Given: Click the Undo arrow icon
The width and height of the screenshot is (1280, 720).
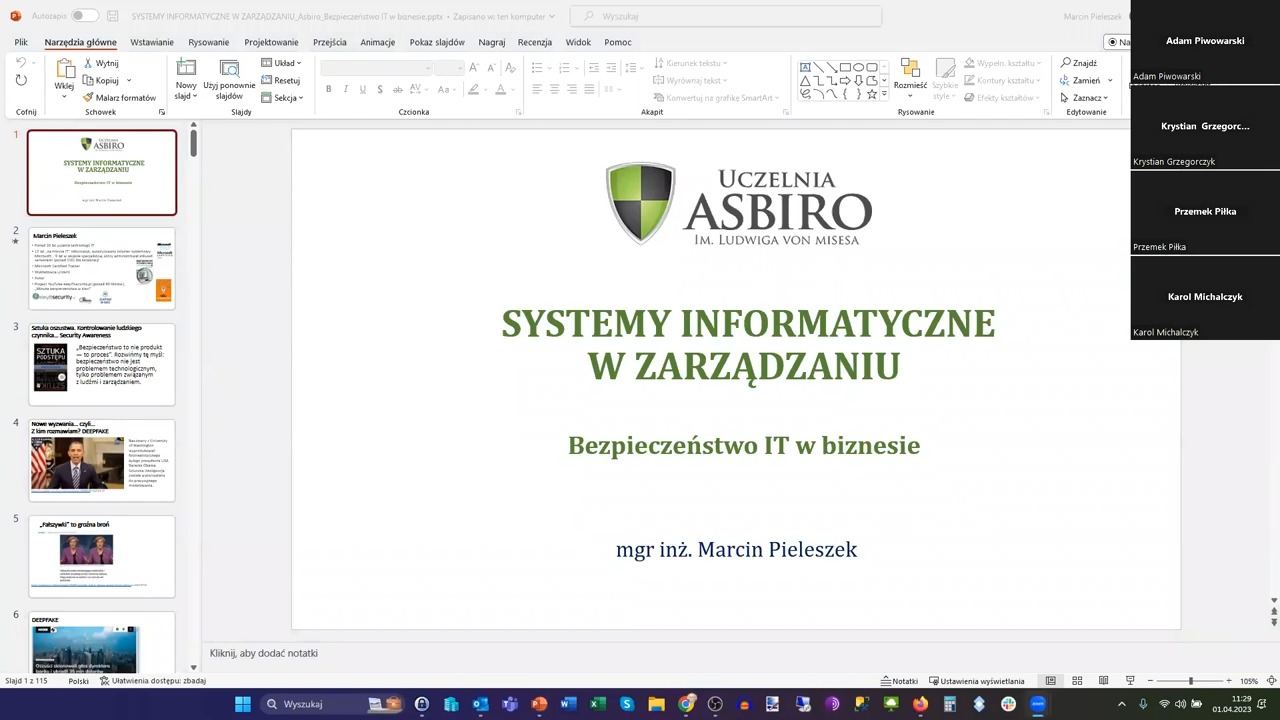Looking at the screenshot, I should coord(21,63).
